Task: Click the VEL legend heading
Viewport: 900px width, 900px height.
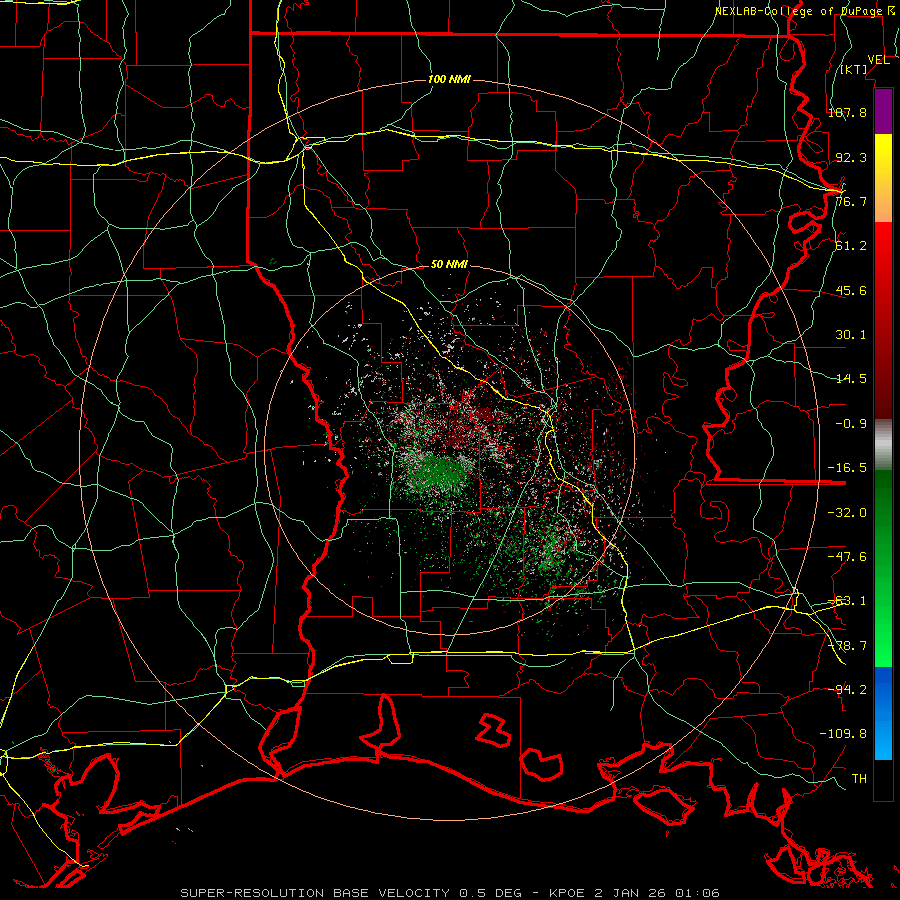Action: click(x=878, y=60)
